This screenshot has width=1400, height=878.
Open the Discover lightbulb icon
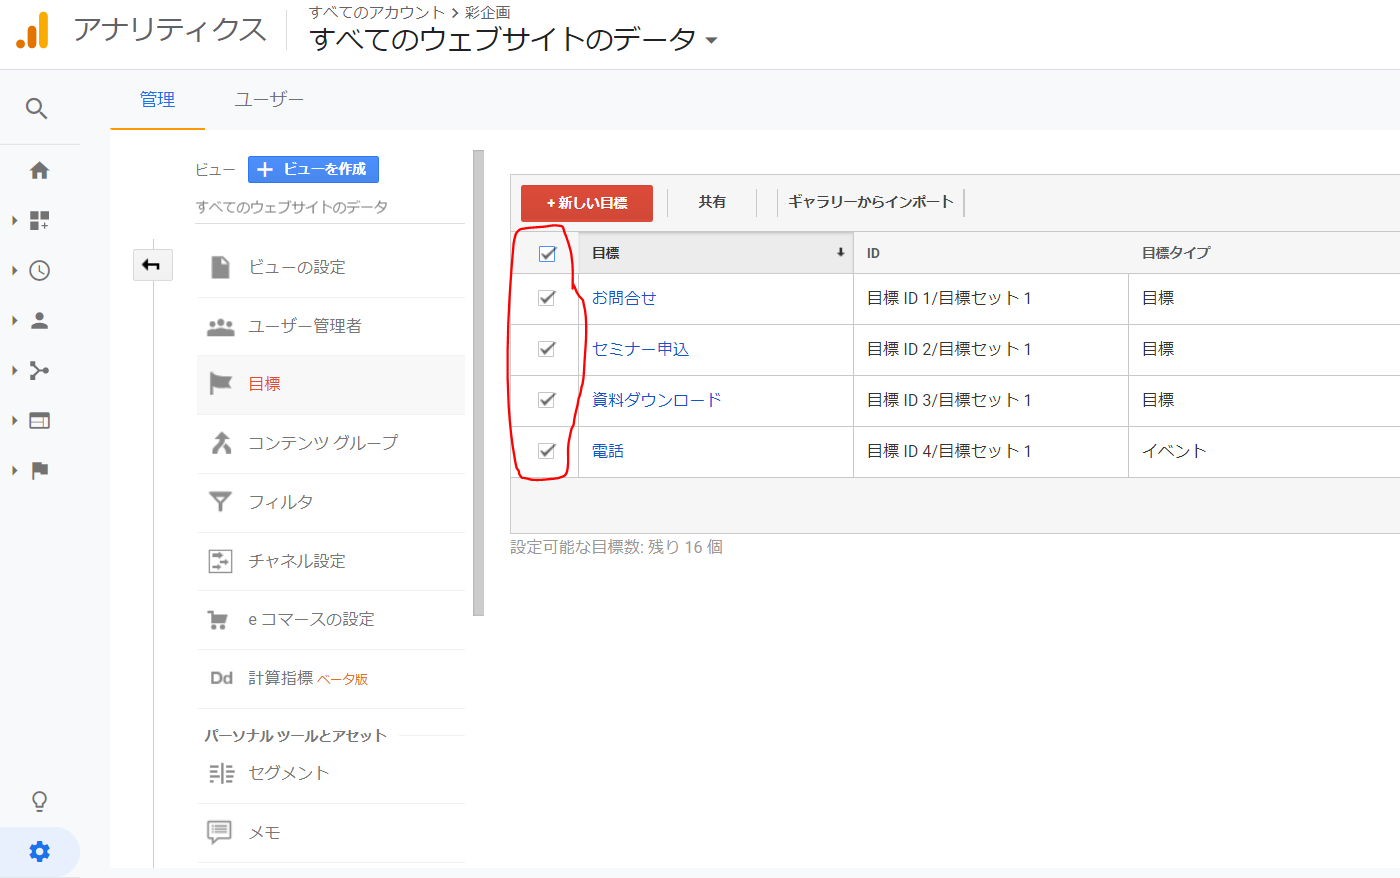pos(39,801)
